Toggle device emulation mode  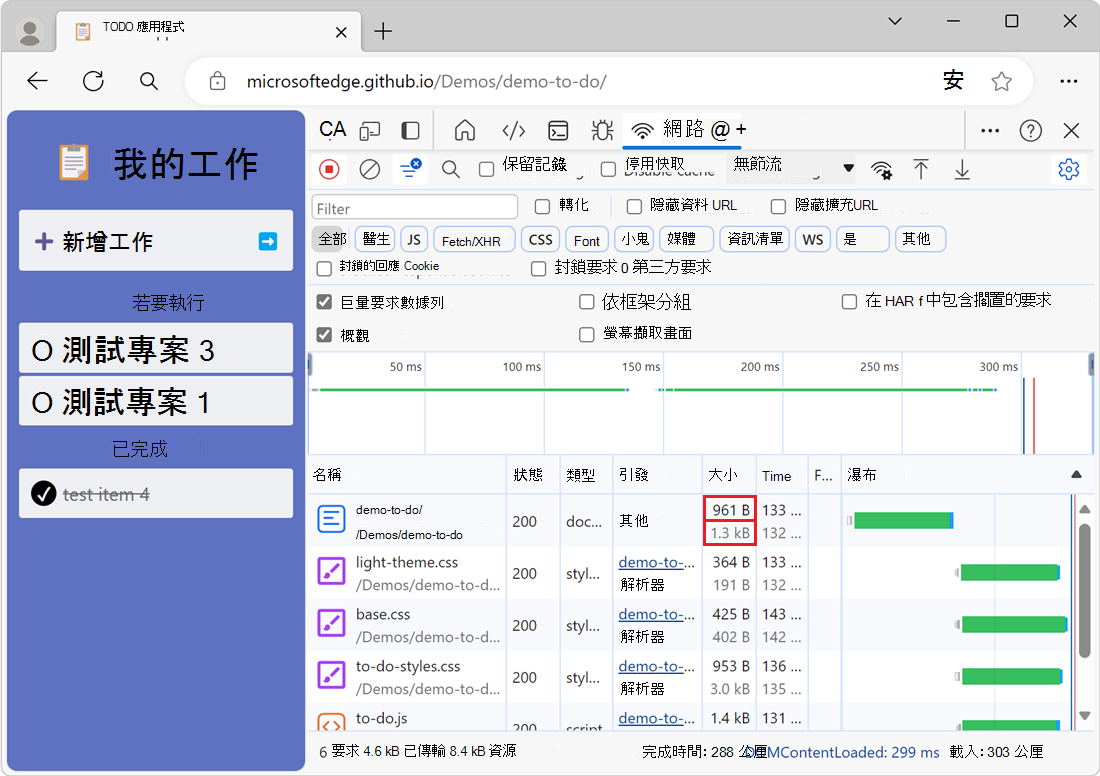pos(370,130)
